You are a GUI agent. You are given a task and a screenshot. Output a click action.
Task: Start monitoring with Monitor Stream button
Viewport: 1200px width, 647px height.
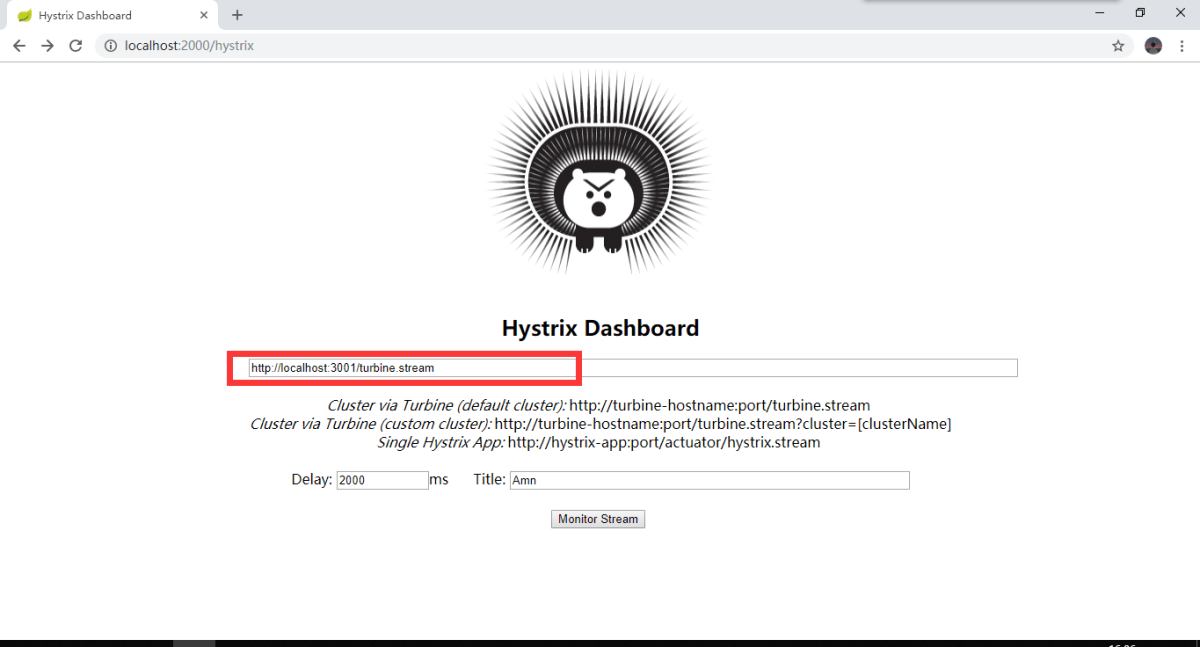(598, 519)
